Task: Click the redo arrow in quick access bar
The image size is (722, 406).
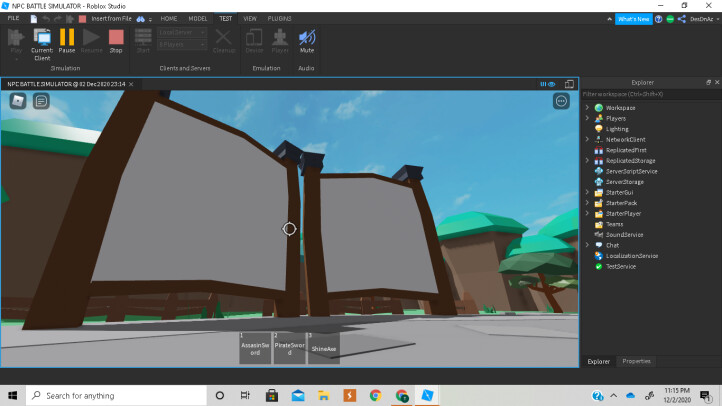Action: pyautogui.click(x=58, y=19)
